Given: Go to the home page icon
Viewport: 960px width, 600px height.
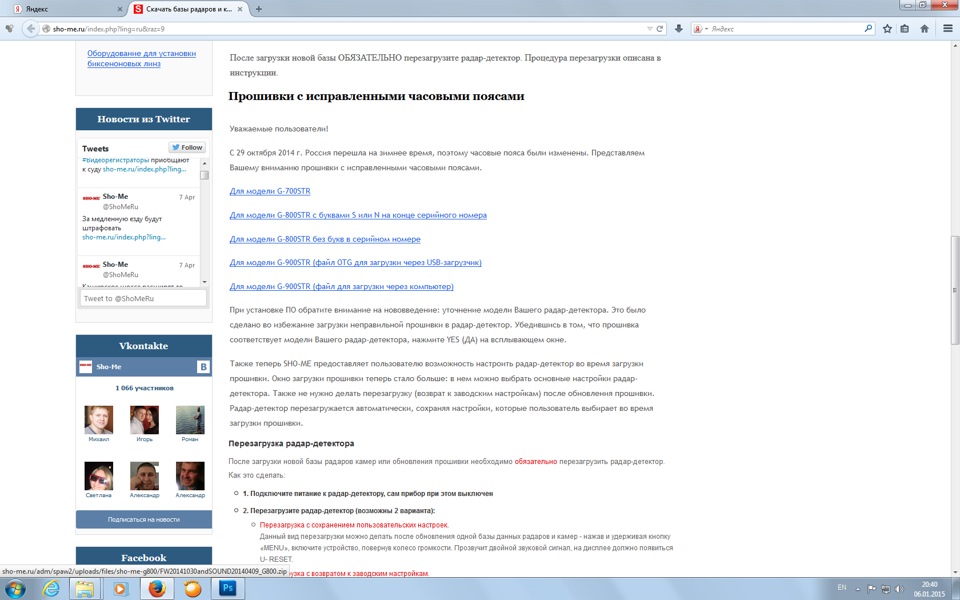Looking at the screenshot, I should click(x=924, y=28).
